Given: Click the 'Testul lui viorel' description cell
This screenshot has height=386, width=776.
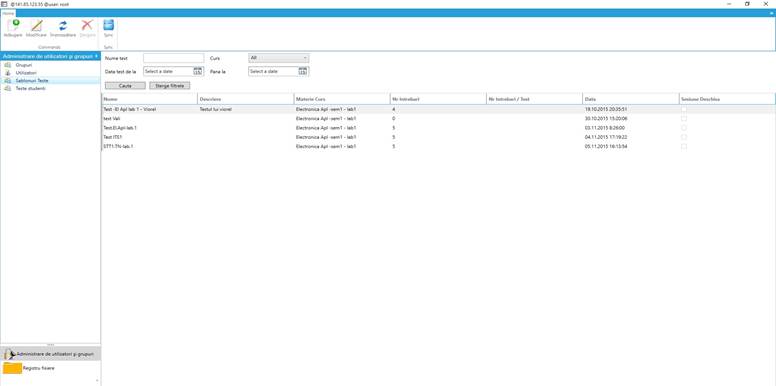Looking at the screenshot, I should coord(215,109).
